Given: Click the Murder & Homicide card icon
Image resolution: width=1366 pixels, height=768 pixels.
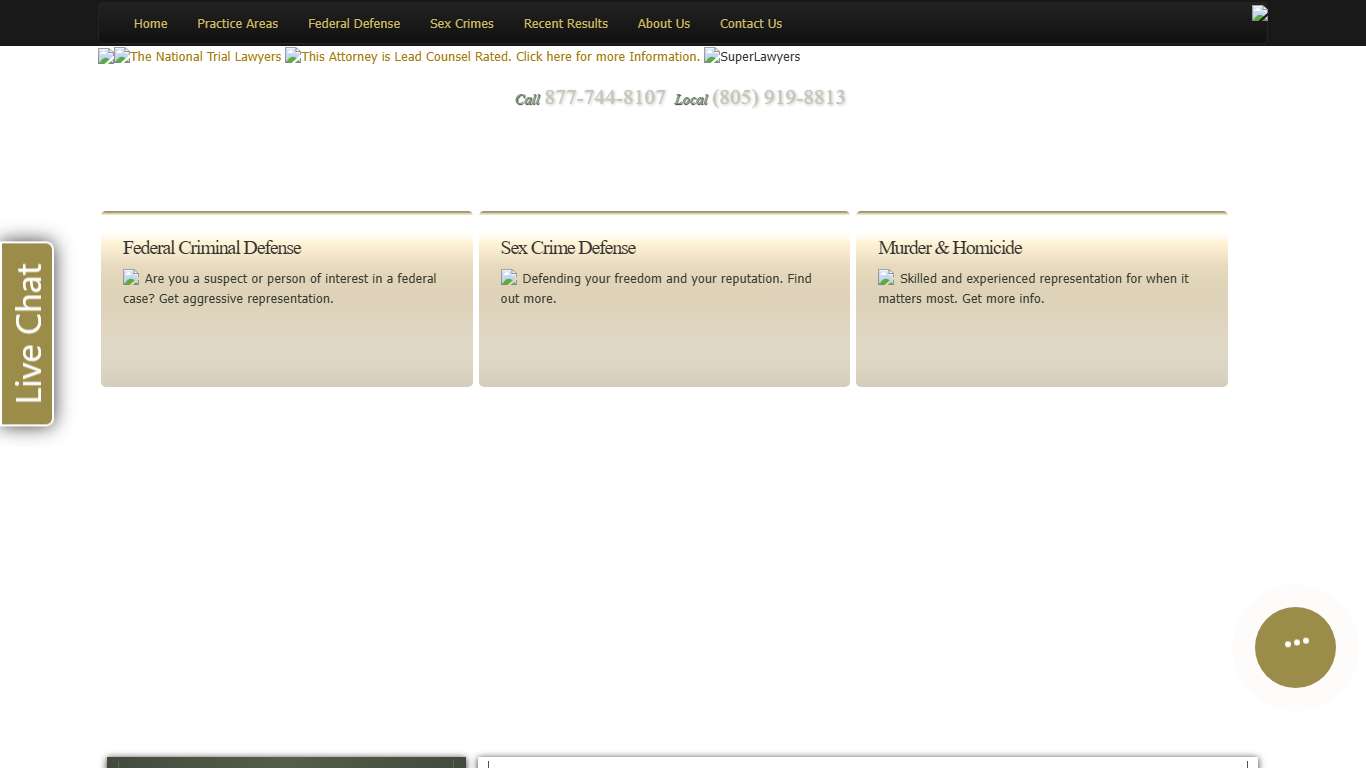Looking at the screenshot, I should (x=886, y=278).
